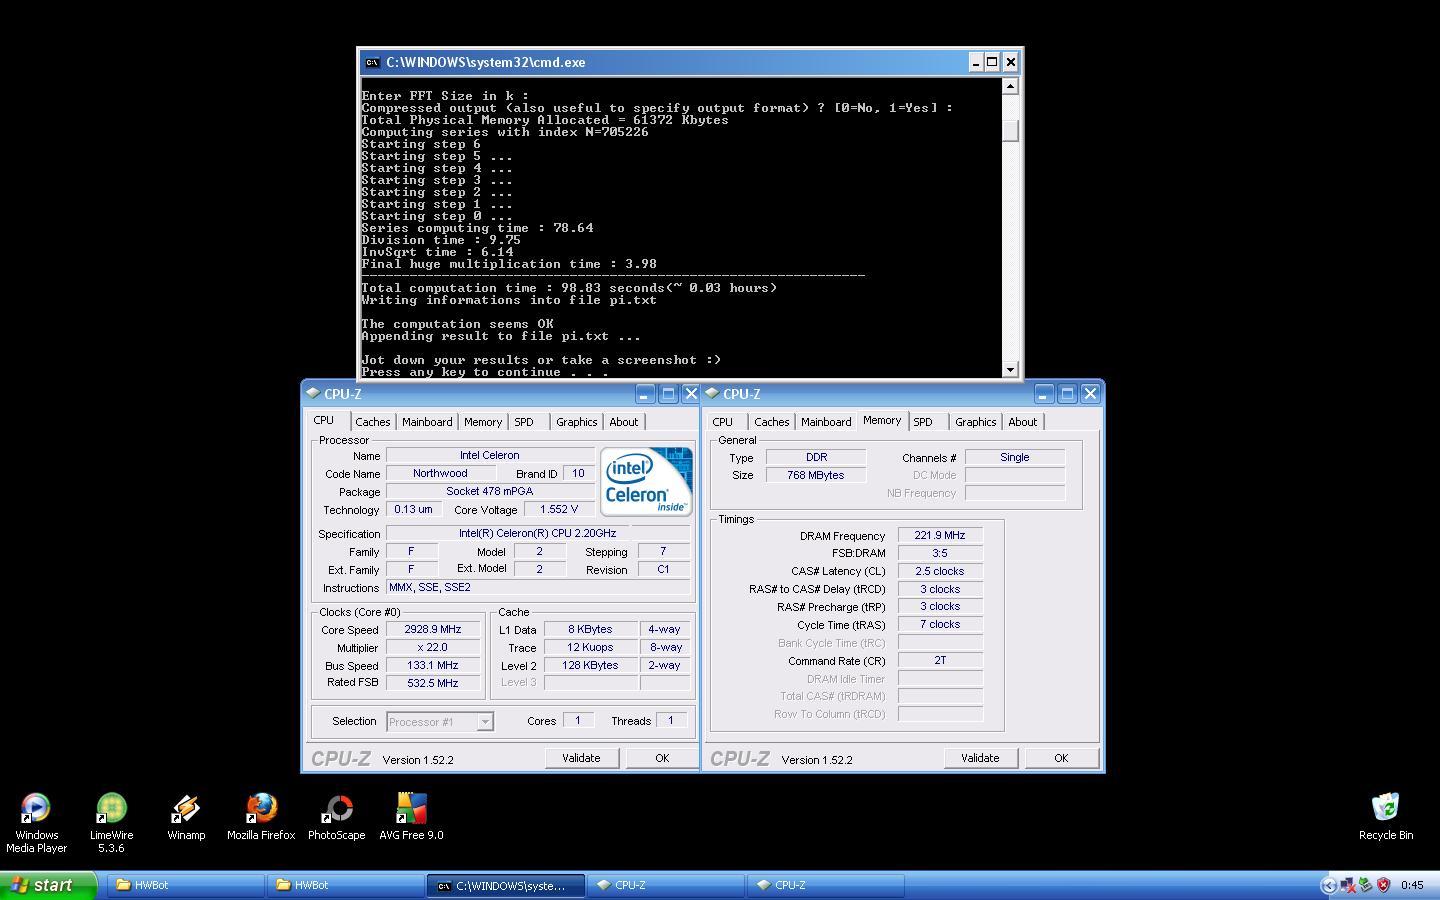Click the Level 2 128 KBytes cache value
1440x900 pixels.
pos(590,666)
